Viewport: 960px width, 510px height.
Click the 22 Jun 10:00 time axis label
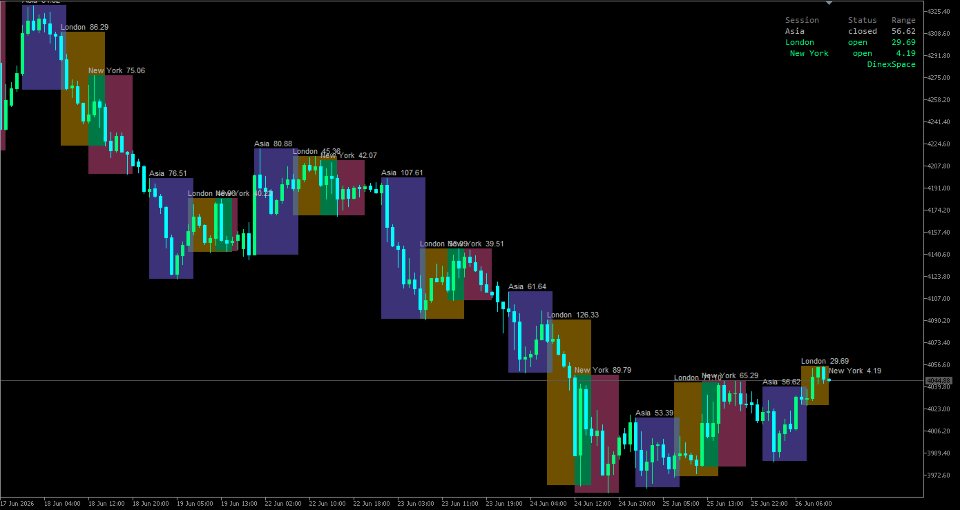point(328,504)
